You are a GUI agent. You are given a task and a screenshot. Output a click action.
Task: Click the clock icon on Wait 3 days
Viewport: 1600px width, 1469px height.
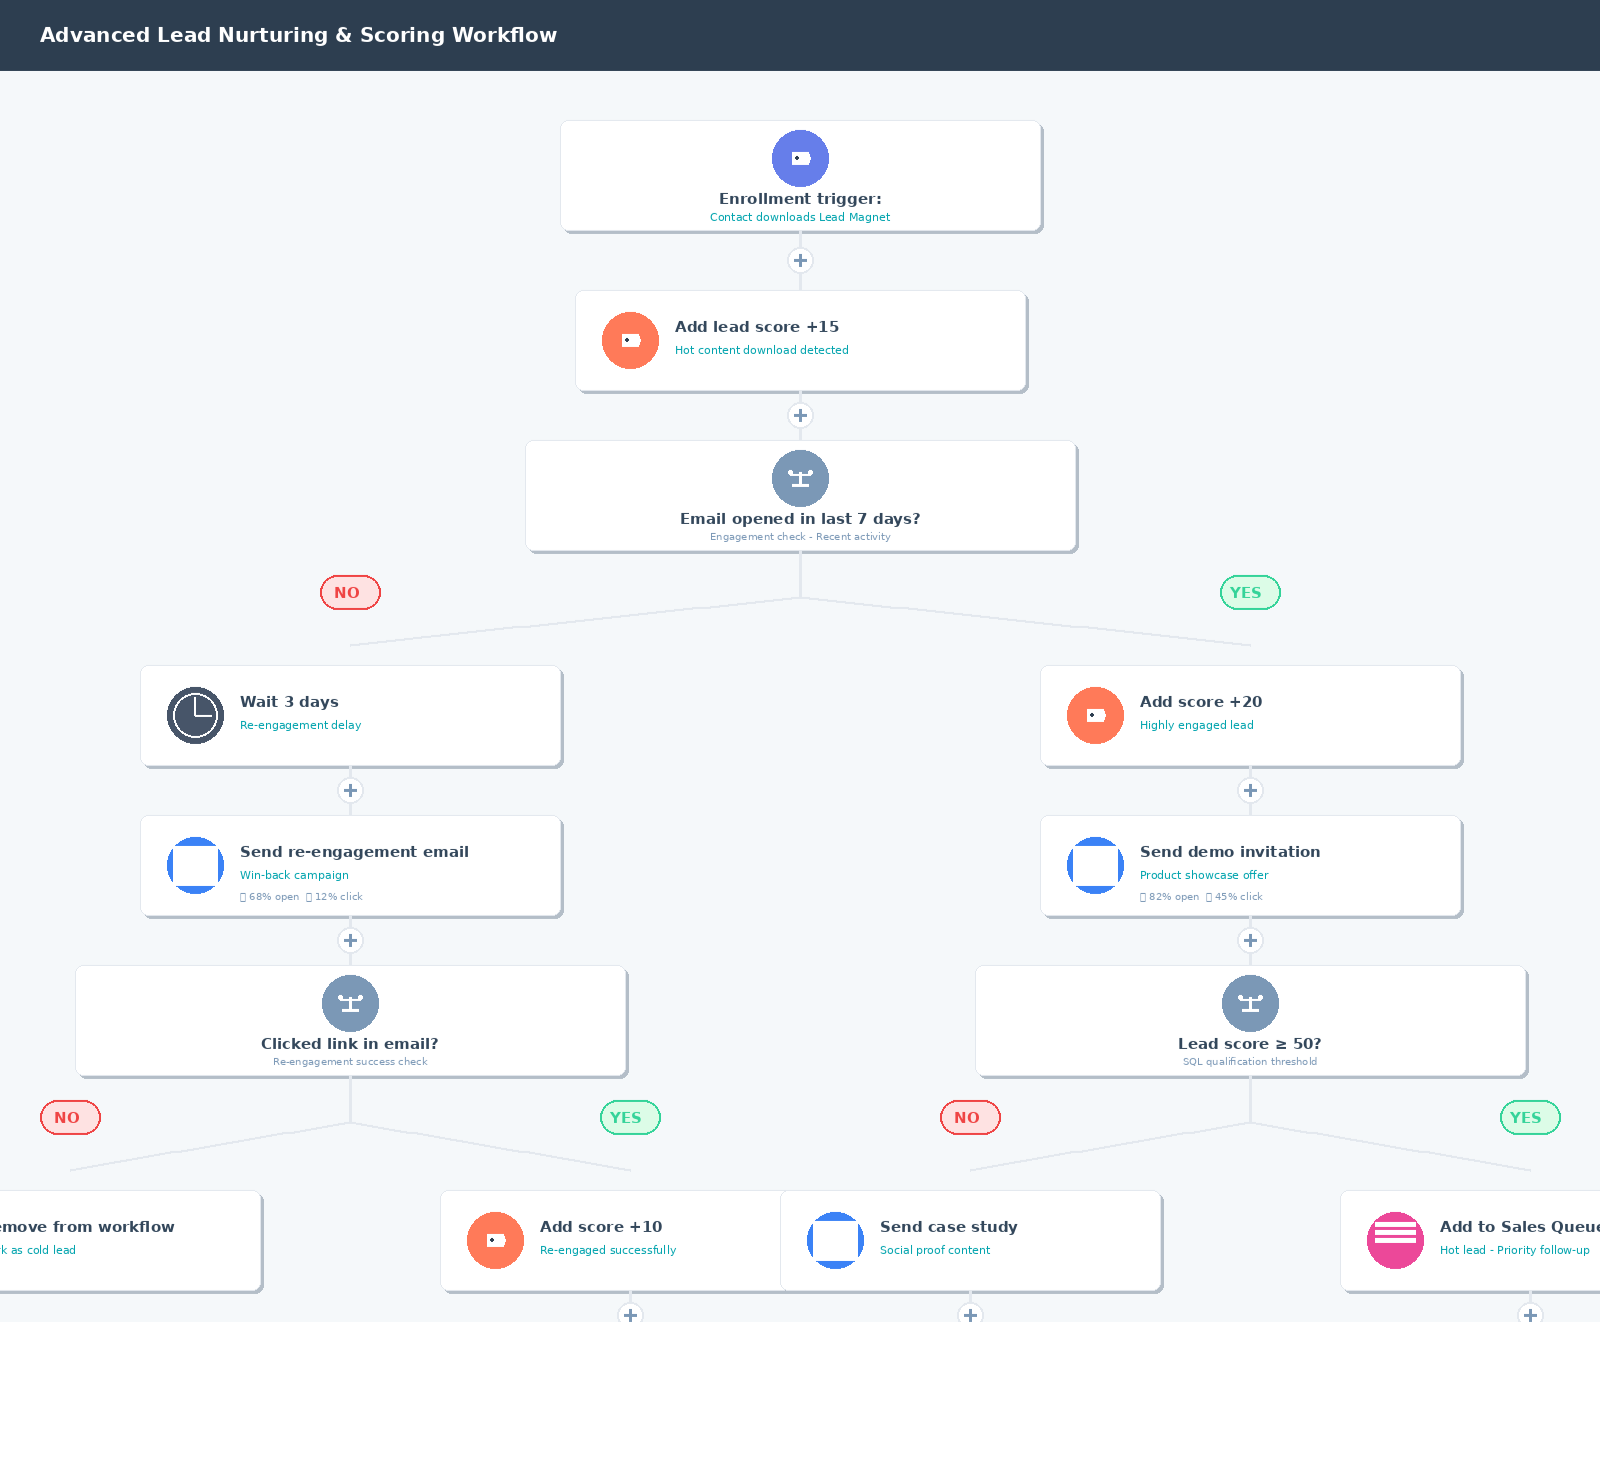click(x=195, y=715)
